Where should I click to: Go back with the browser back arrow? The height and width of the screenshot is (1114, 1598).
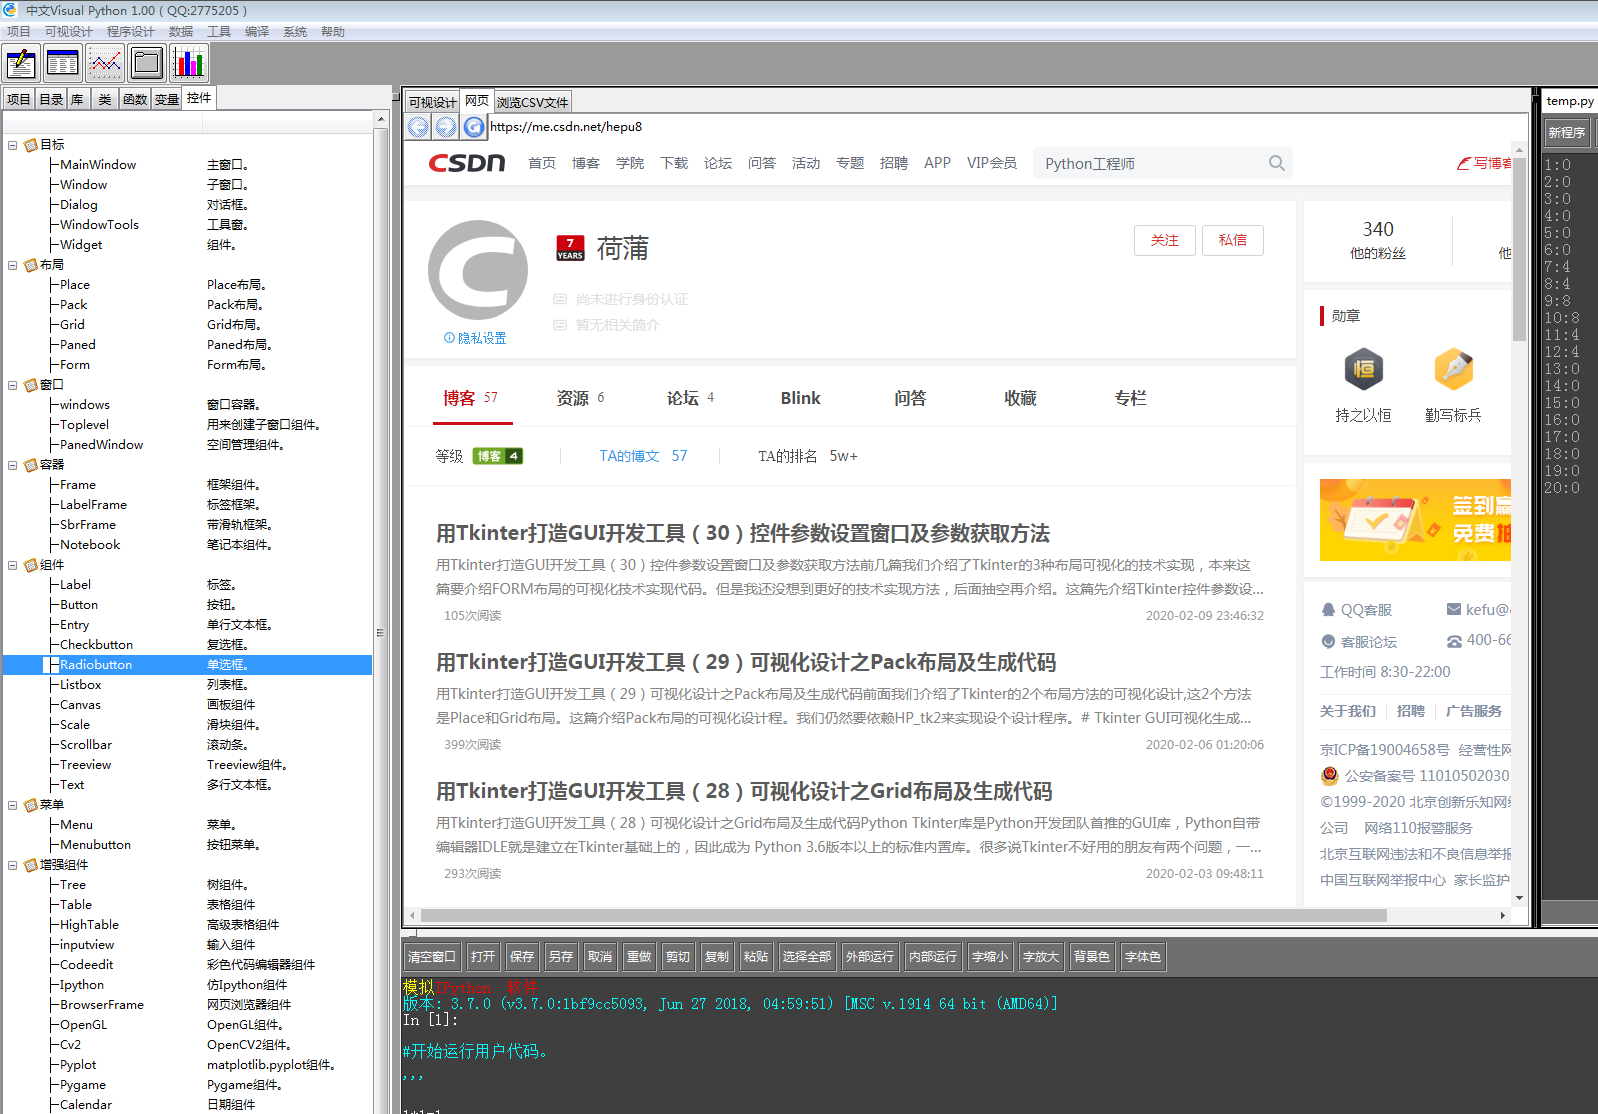click(418, 127)
